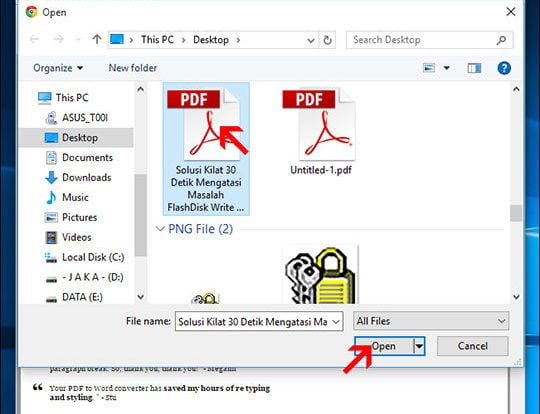Image resolution: width=540 pixels, height=414 pixels.
Task: Click the File name text box
Action: pos(252,322)
